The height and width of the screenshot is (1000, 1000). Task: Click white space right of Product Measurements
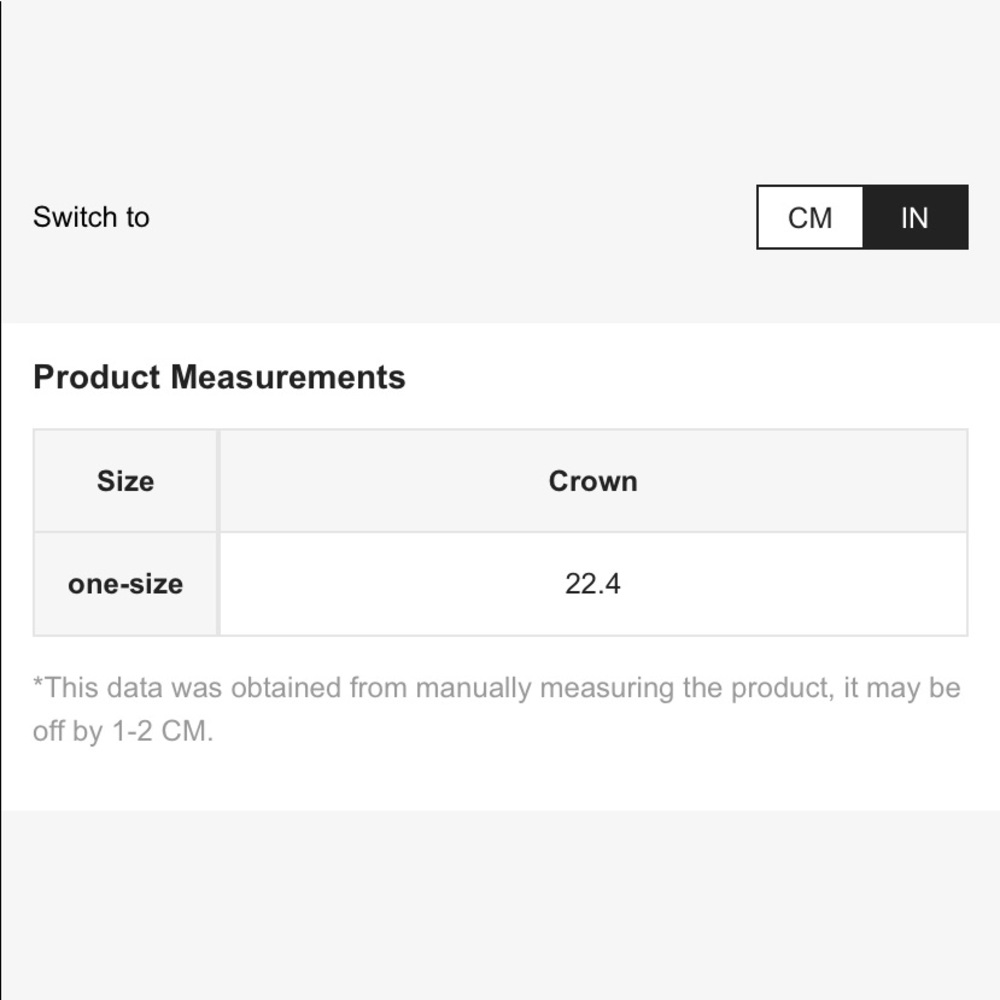click(689, 377)
